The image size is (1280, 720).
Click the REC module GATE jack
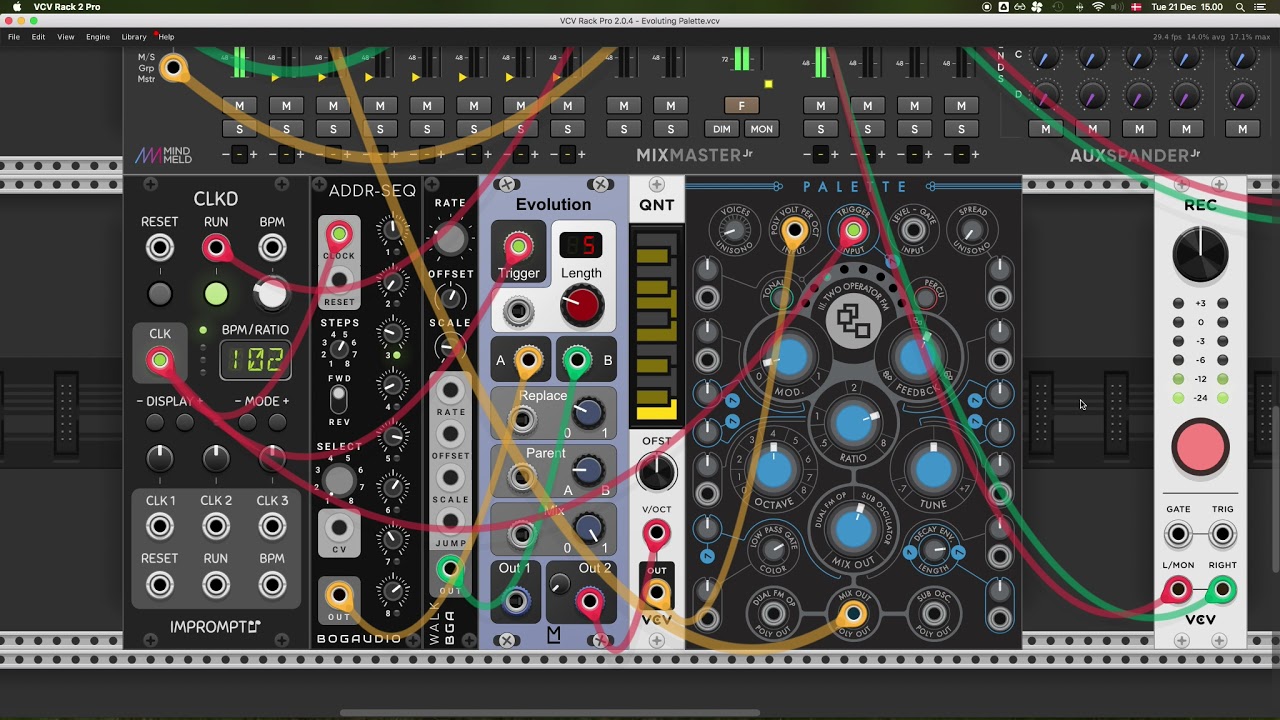1178,535
